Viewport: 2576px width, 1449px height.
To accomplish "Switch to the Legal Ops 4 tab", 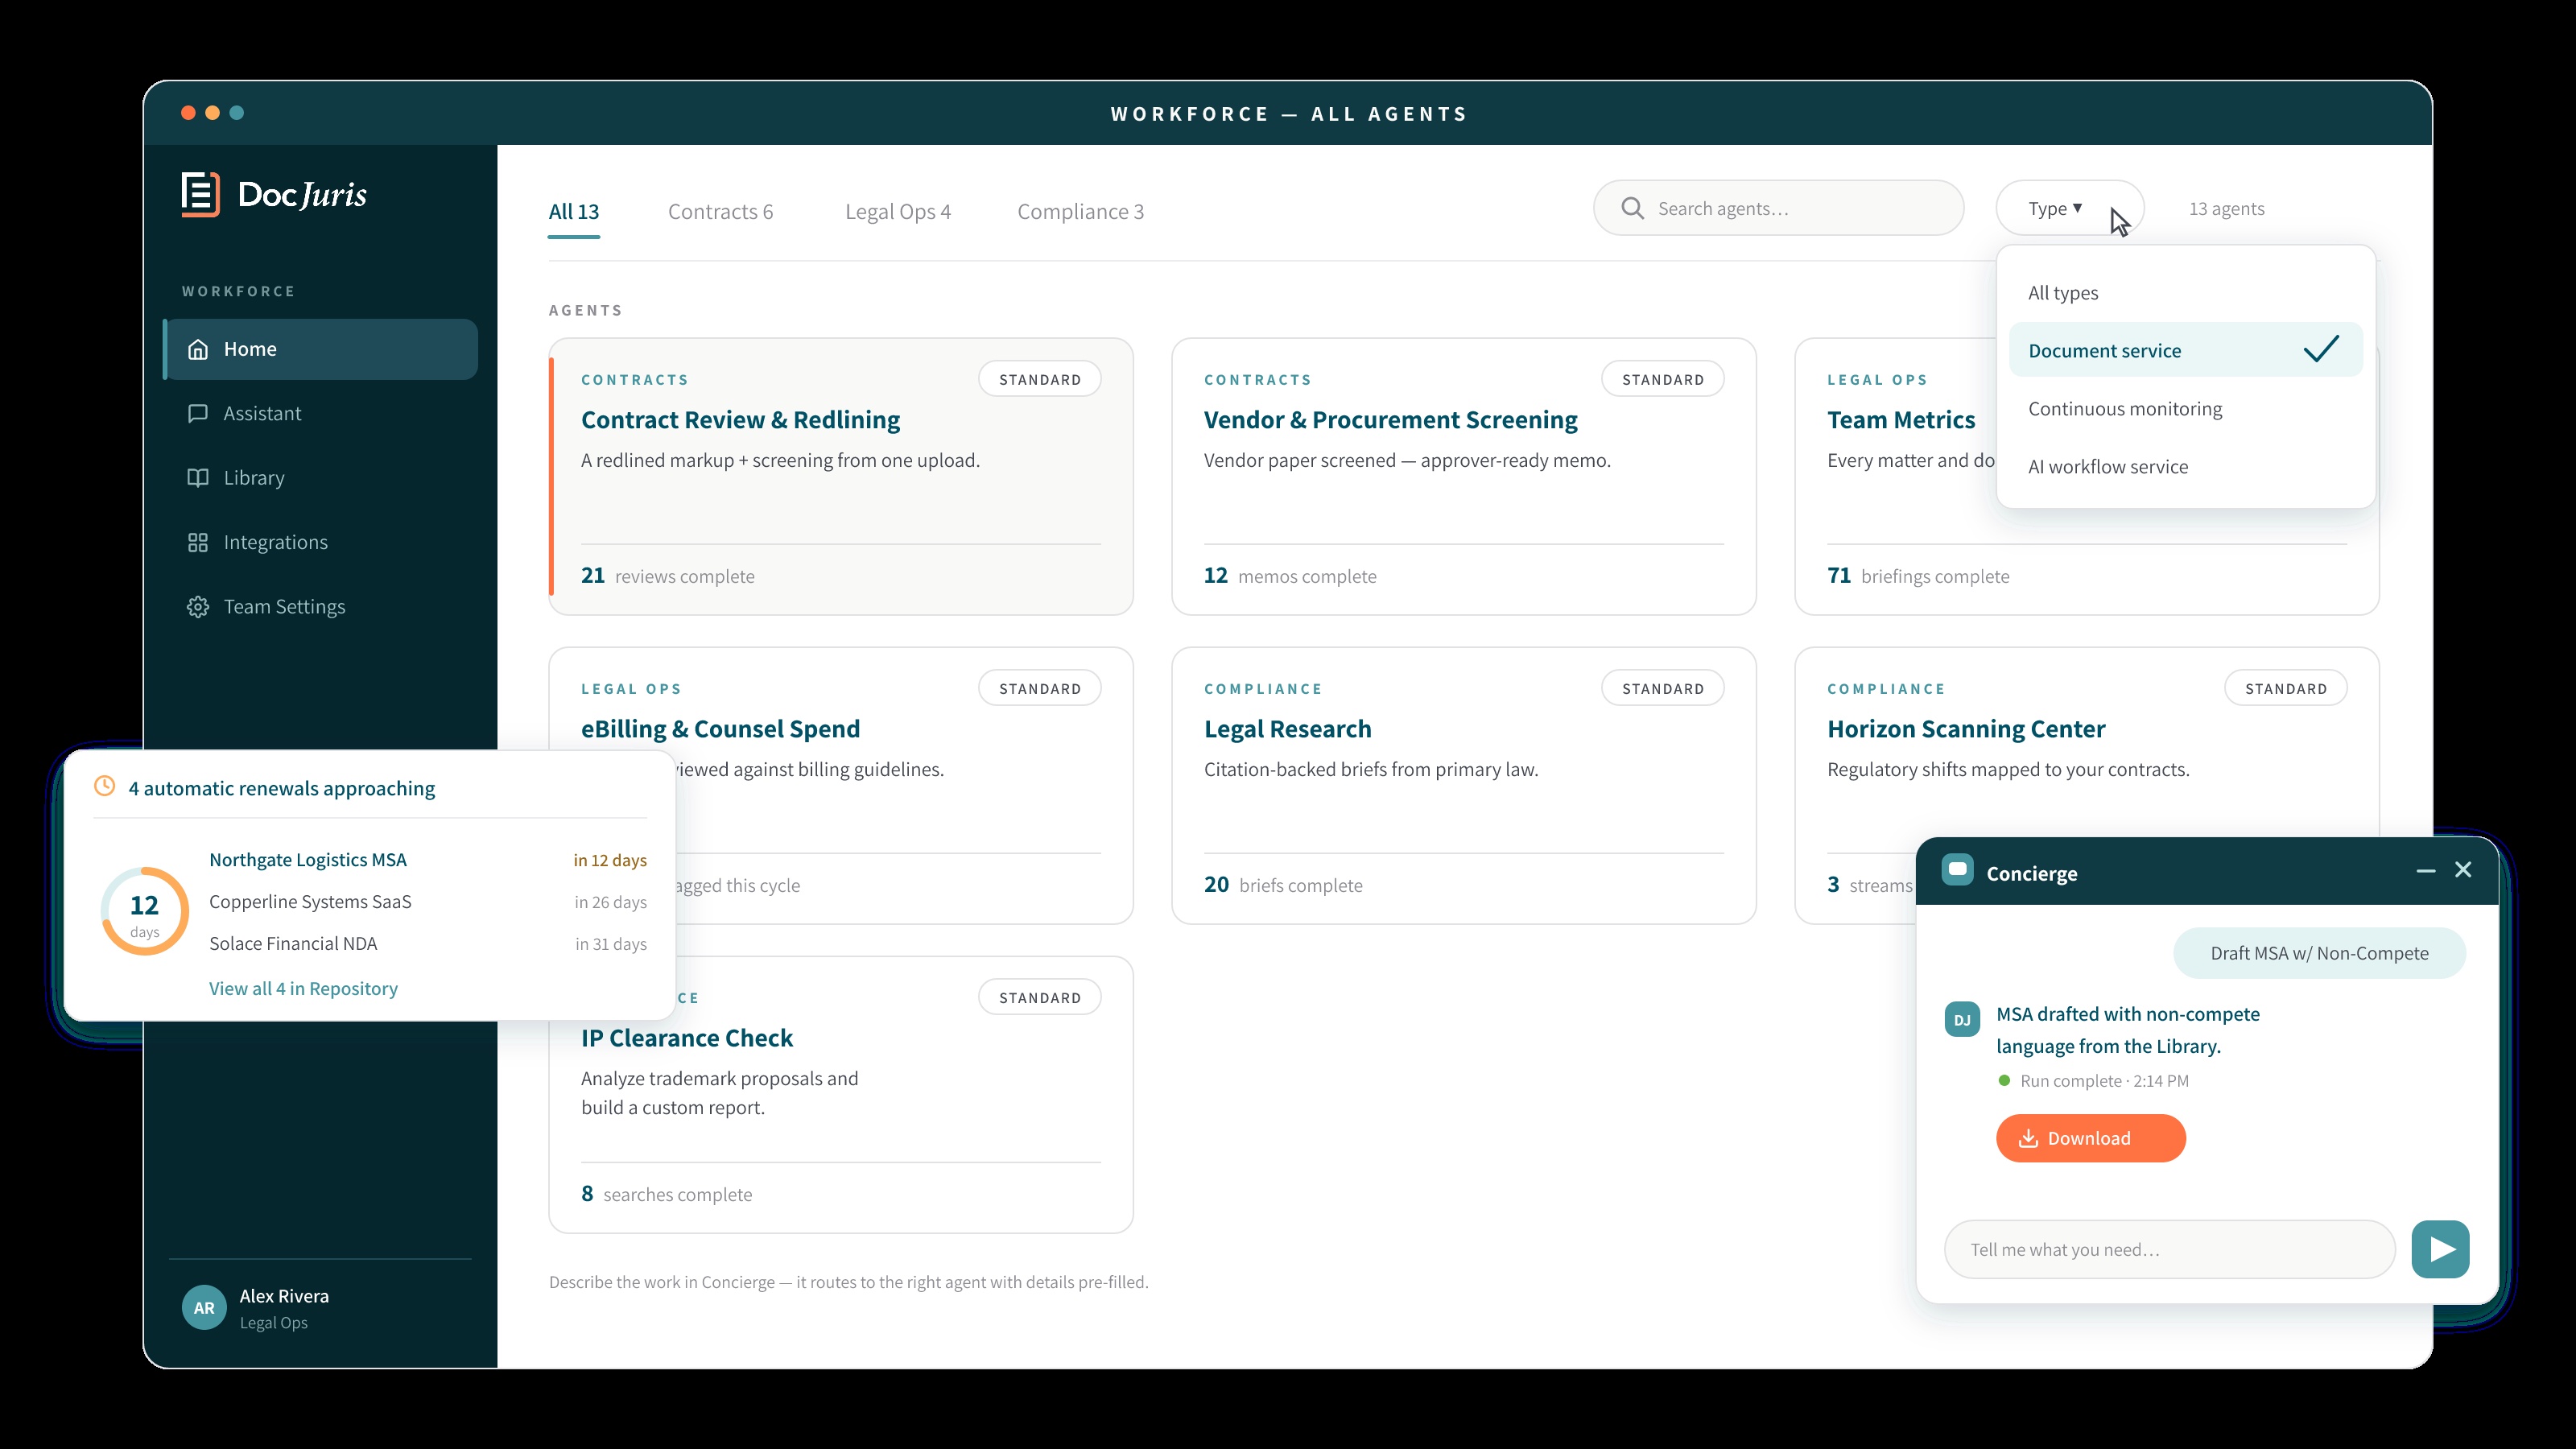I will pos(897,212).
